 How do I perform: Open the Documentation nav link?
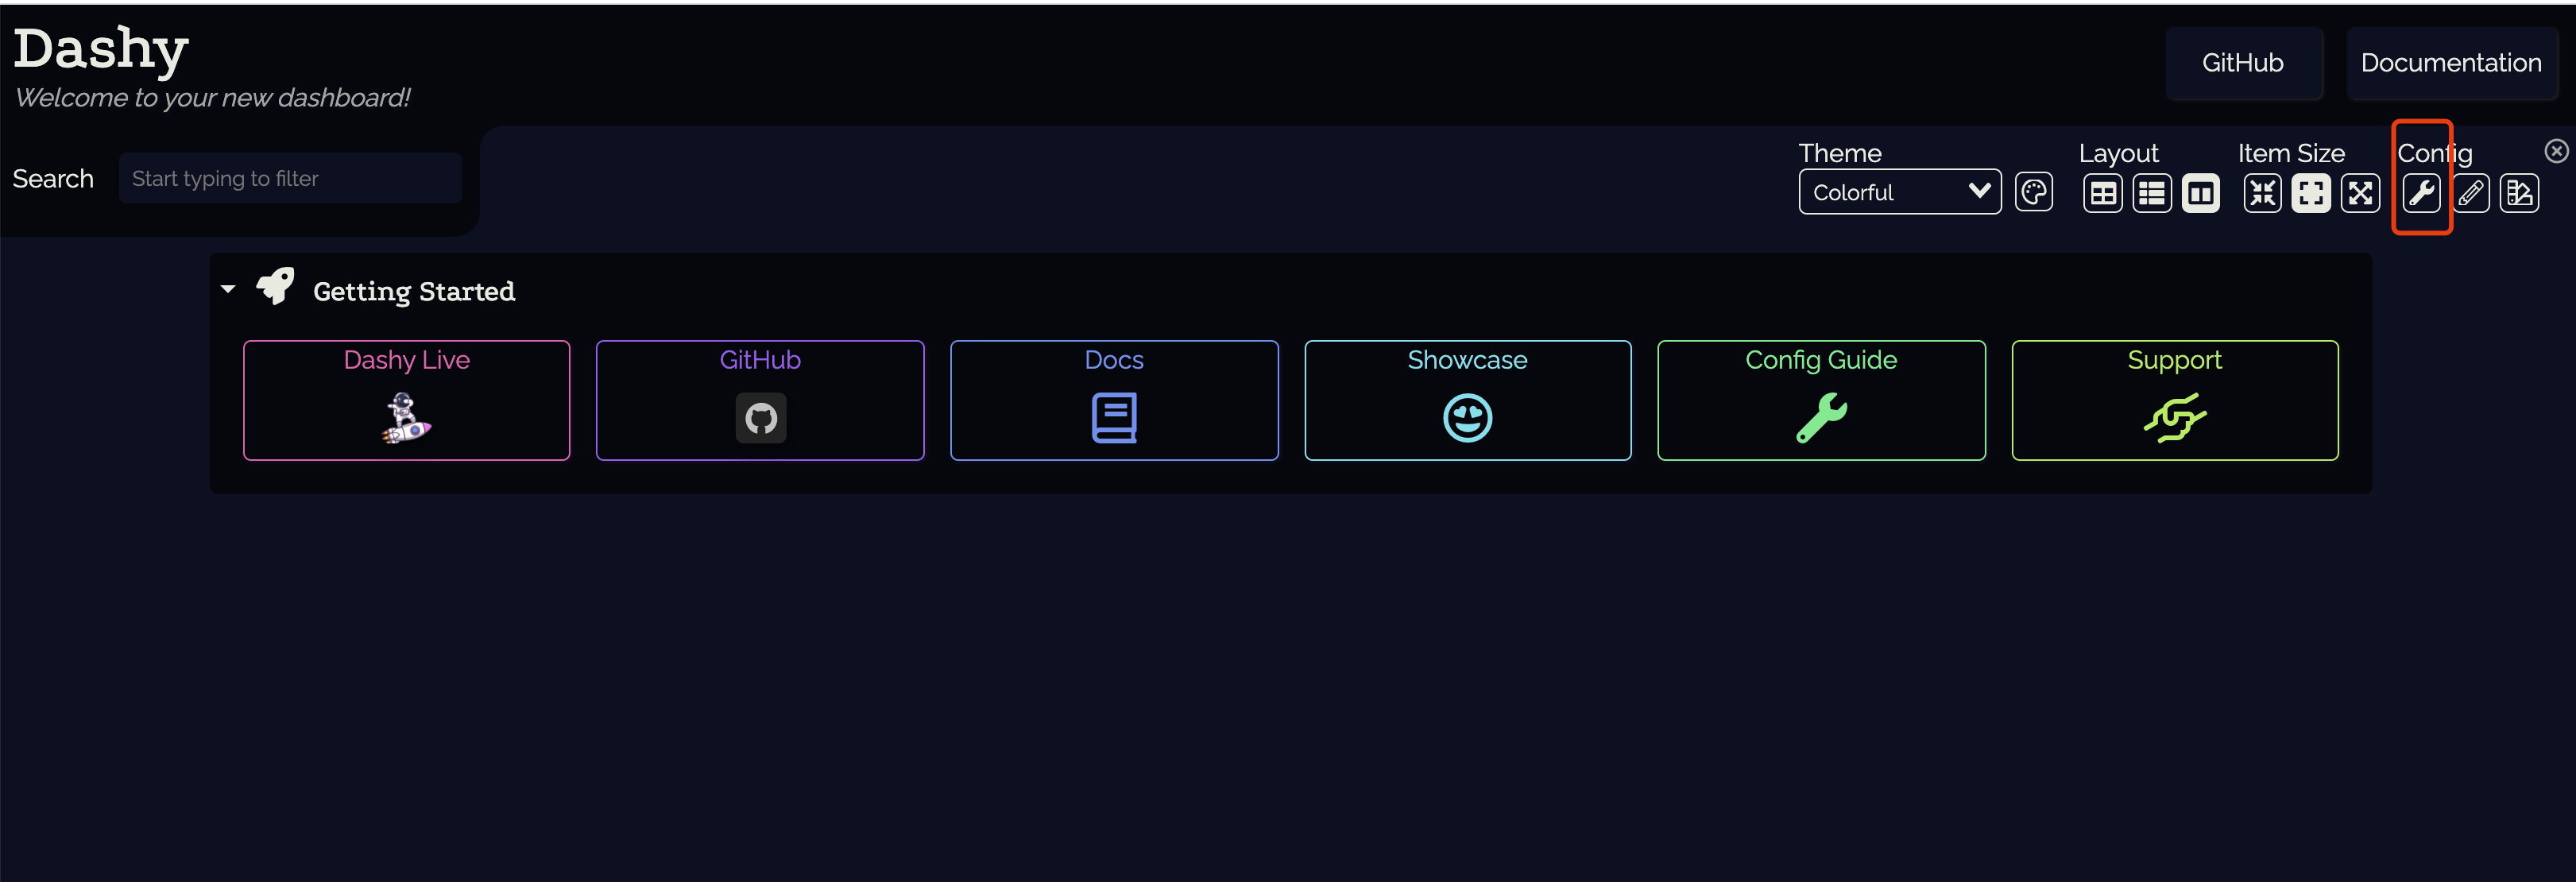point(2450,63)
